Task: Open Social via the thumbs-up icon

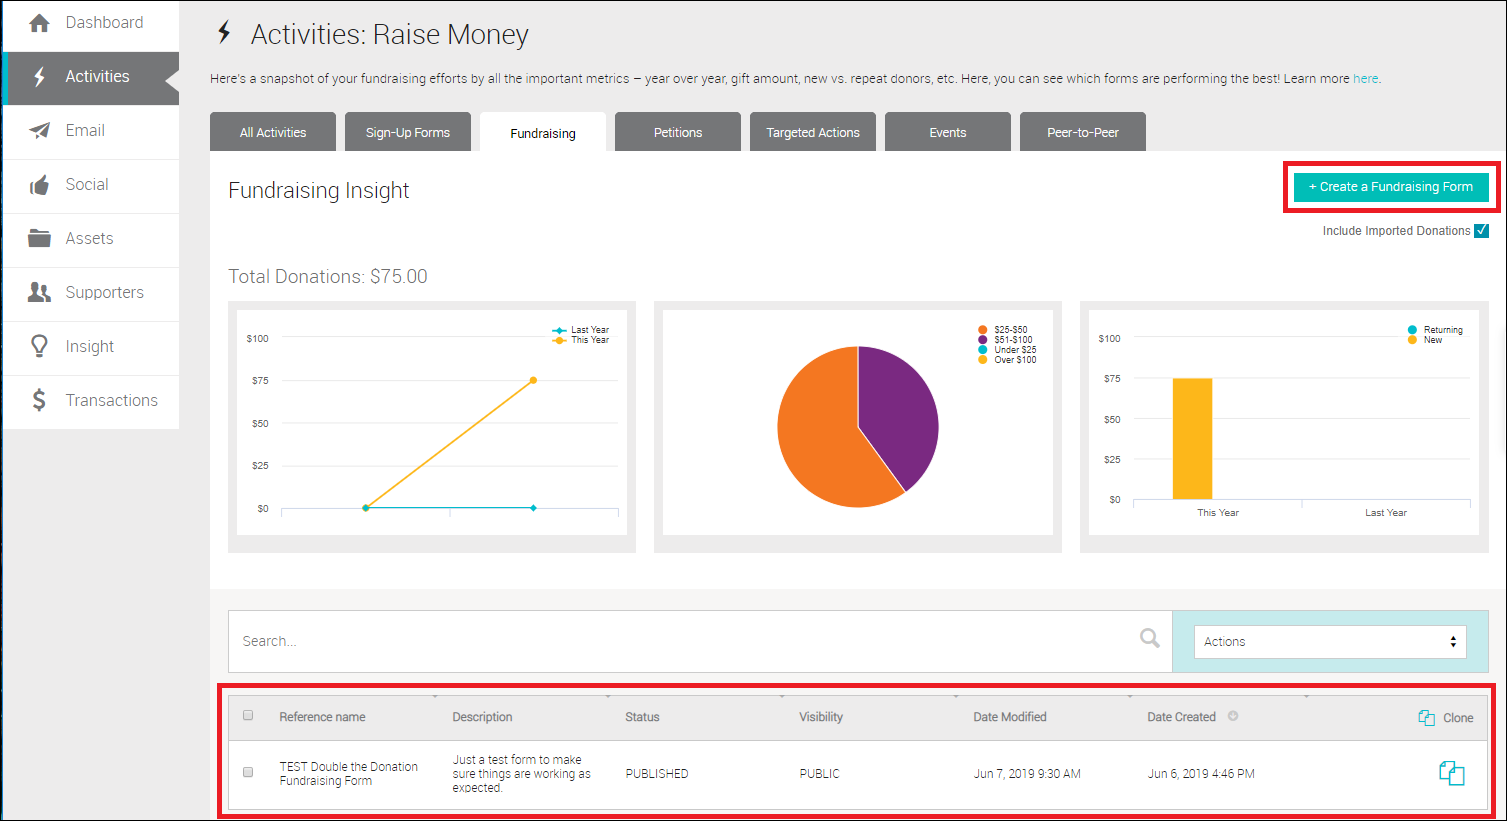Action: coord(39,184)
